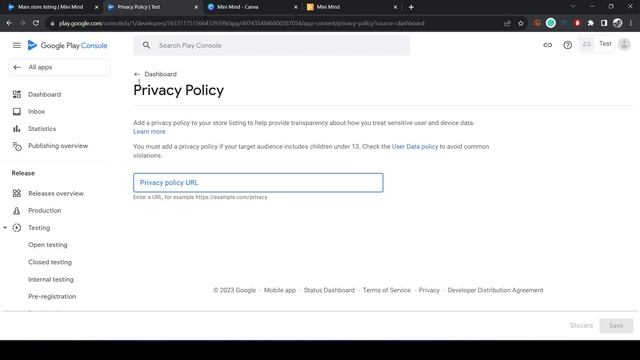Open Pre-registration page
640x360 pixels.
pos(52,296)
